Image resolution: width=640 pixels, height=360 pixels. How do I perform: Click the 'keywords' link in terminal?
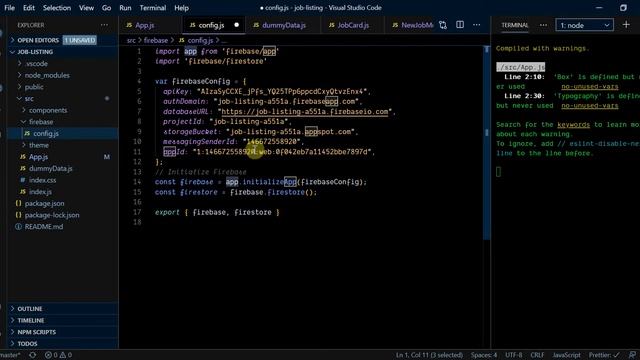(x=573, y=124)
